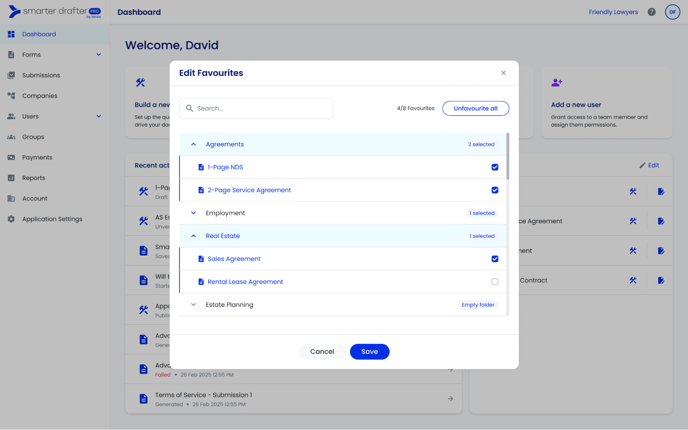Click the Application Settings gear icon

(x=11, y=219)
